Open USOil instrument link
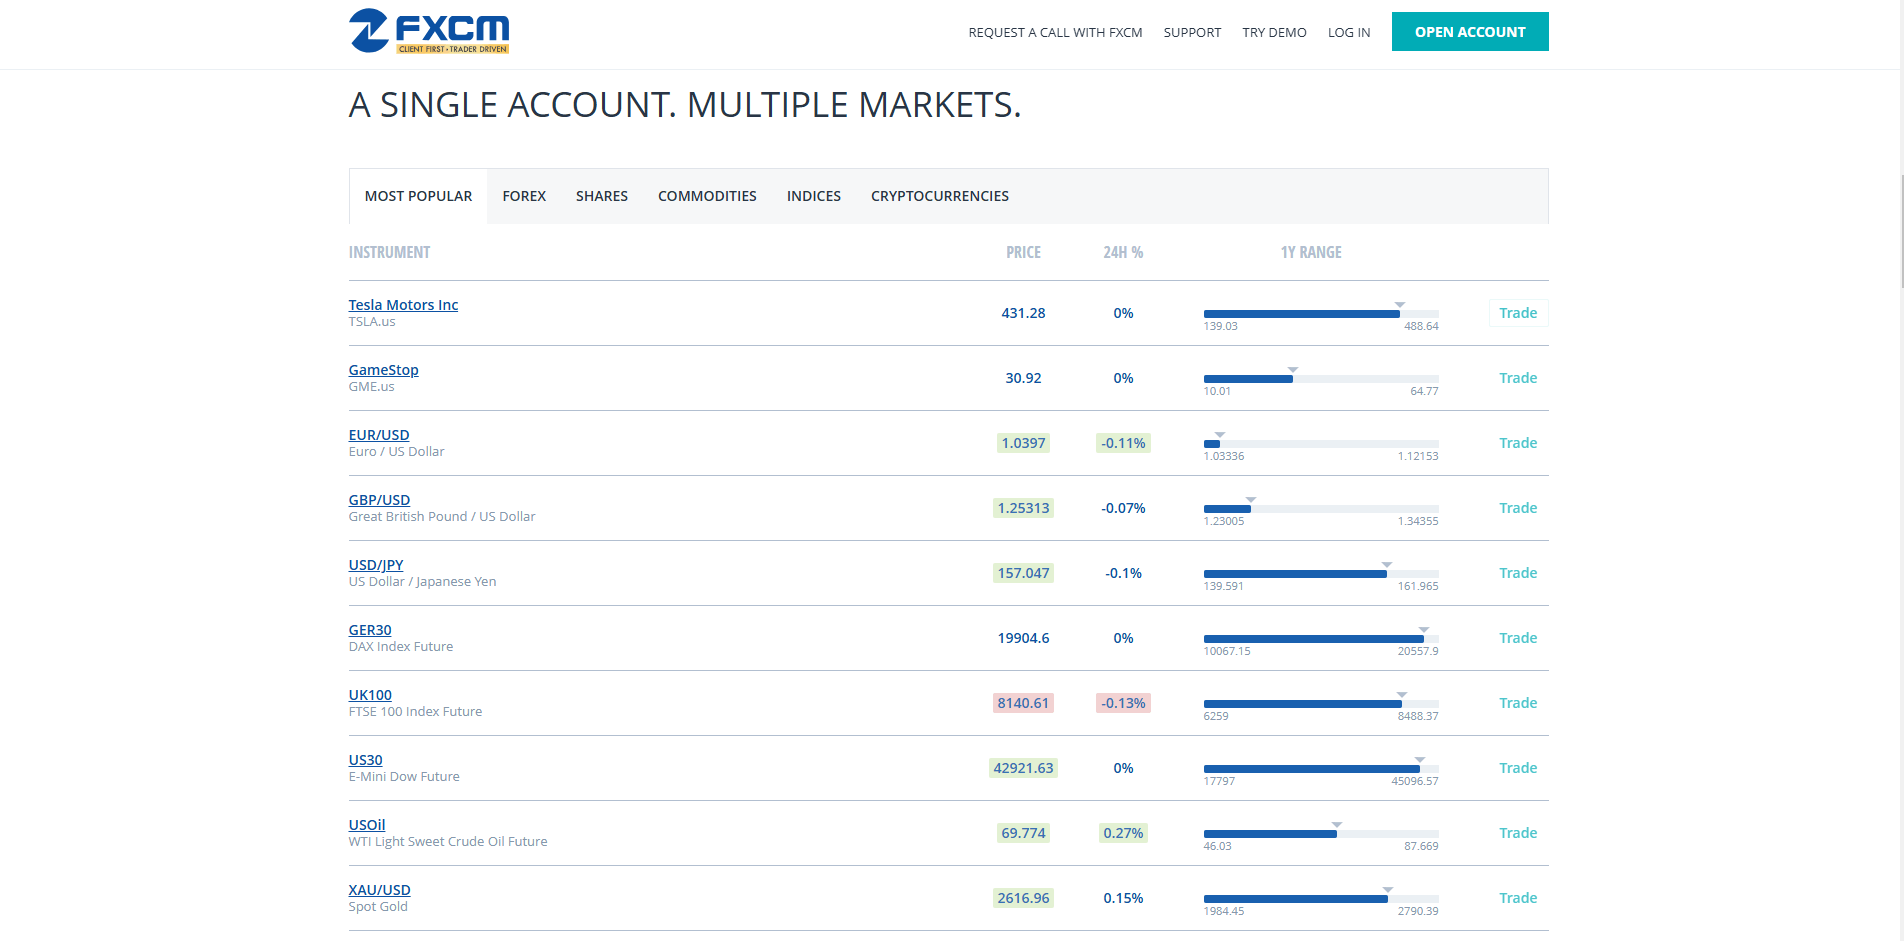Image resolution: width=1904 pixels, height=941 pixels. [367, 825]
